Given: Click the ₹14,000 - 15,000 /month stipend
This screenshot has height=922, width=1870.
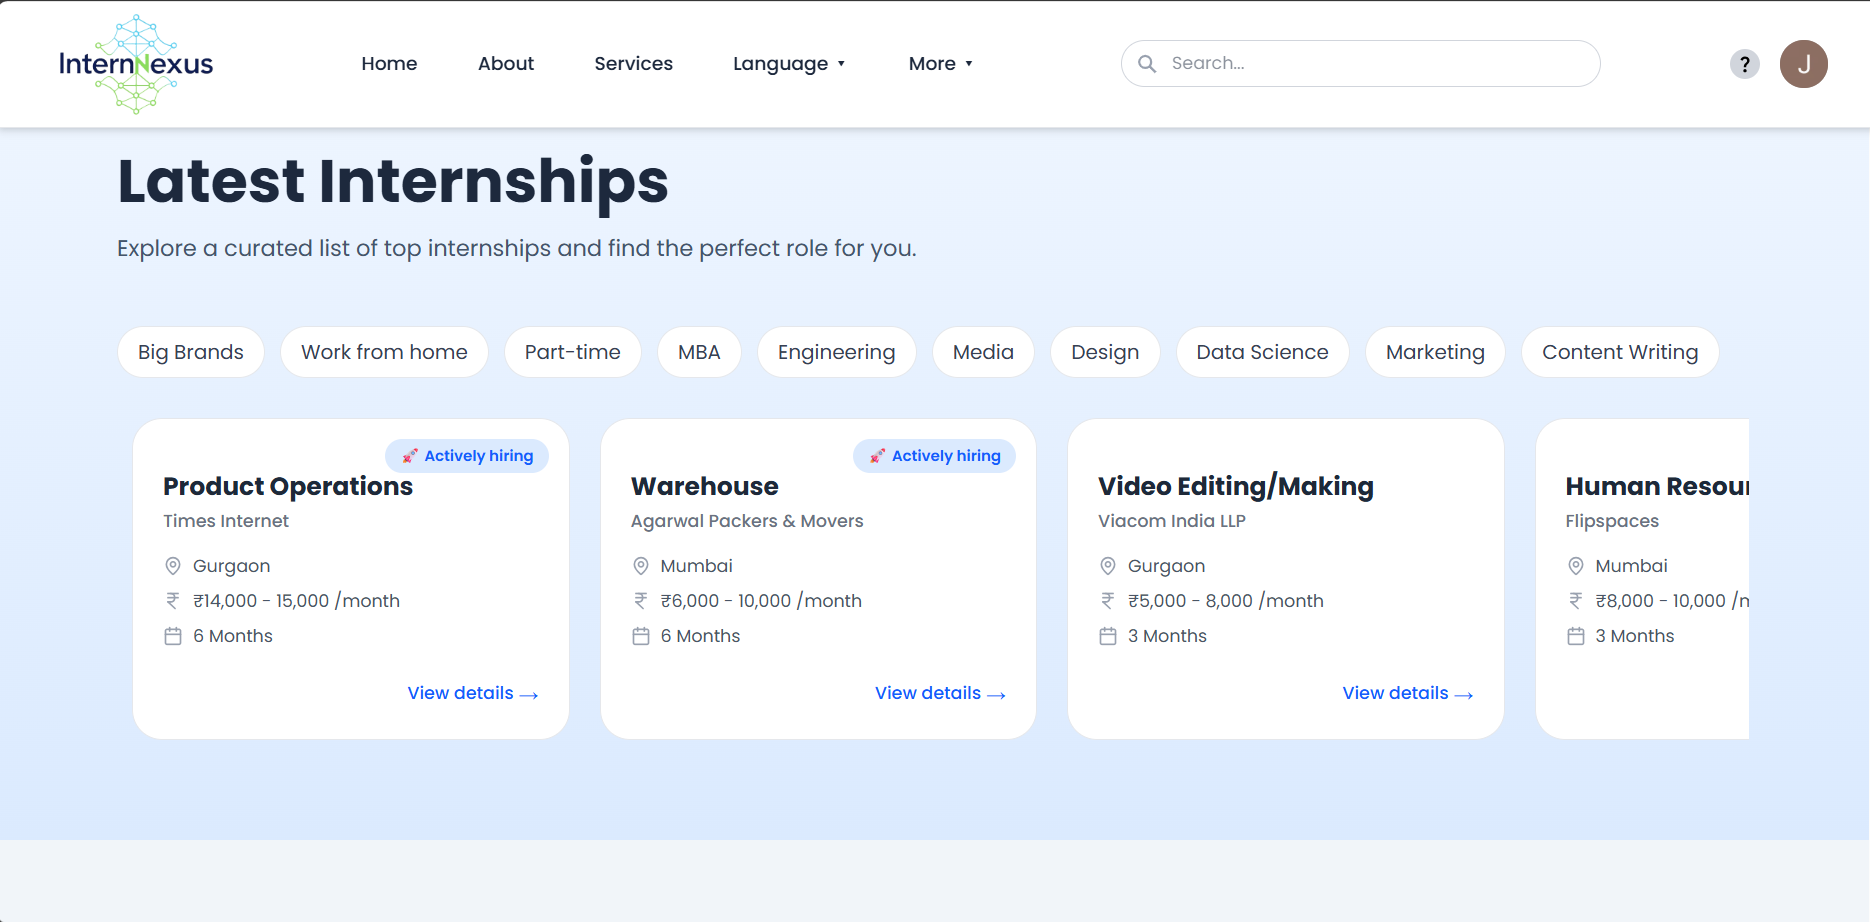Looking at the screenshot, I should [296, 601].
